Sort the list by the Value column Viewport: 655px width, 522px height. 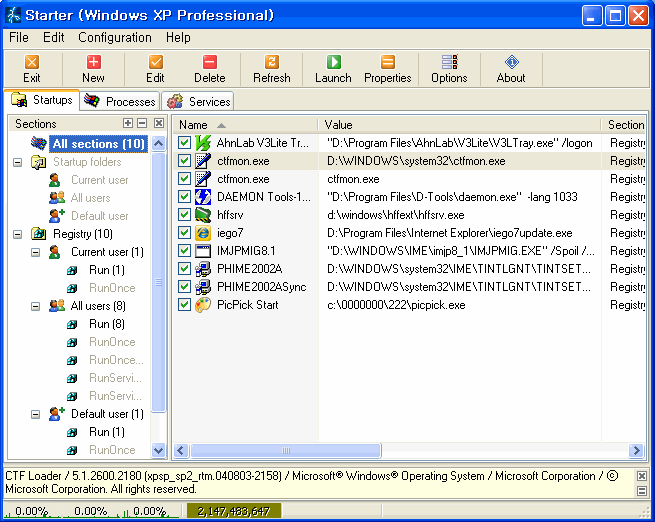click(460, 125)
